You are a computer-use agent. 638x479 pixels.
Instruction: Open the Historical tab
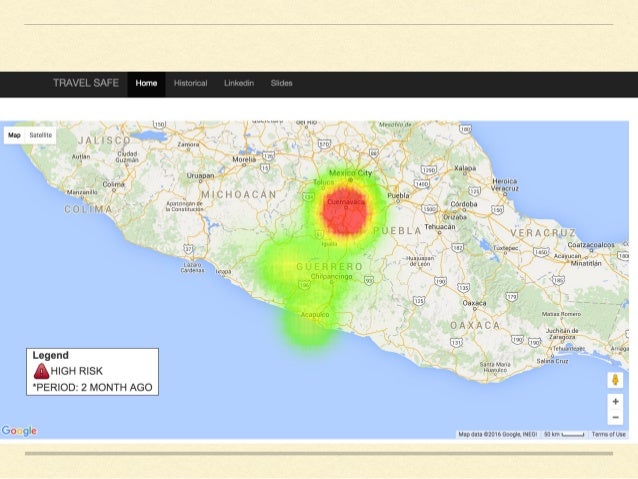tap(190, 83)
